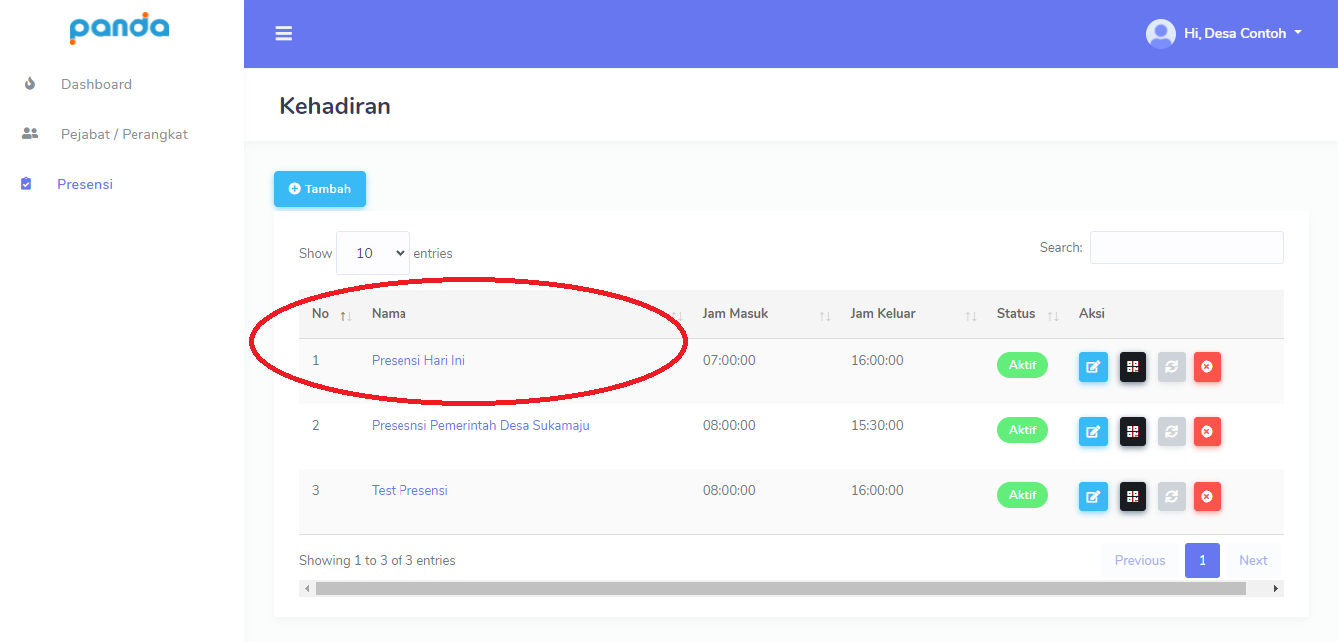This screenshot has height=642, width=1338.
Task: Show QR code for Presensi Hari Ini
Action: pyautogui.click(x=1132, y=367)
